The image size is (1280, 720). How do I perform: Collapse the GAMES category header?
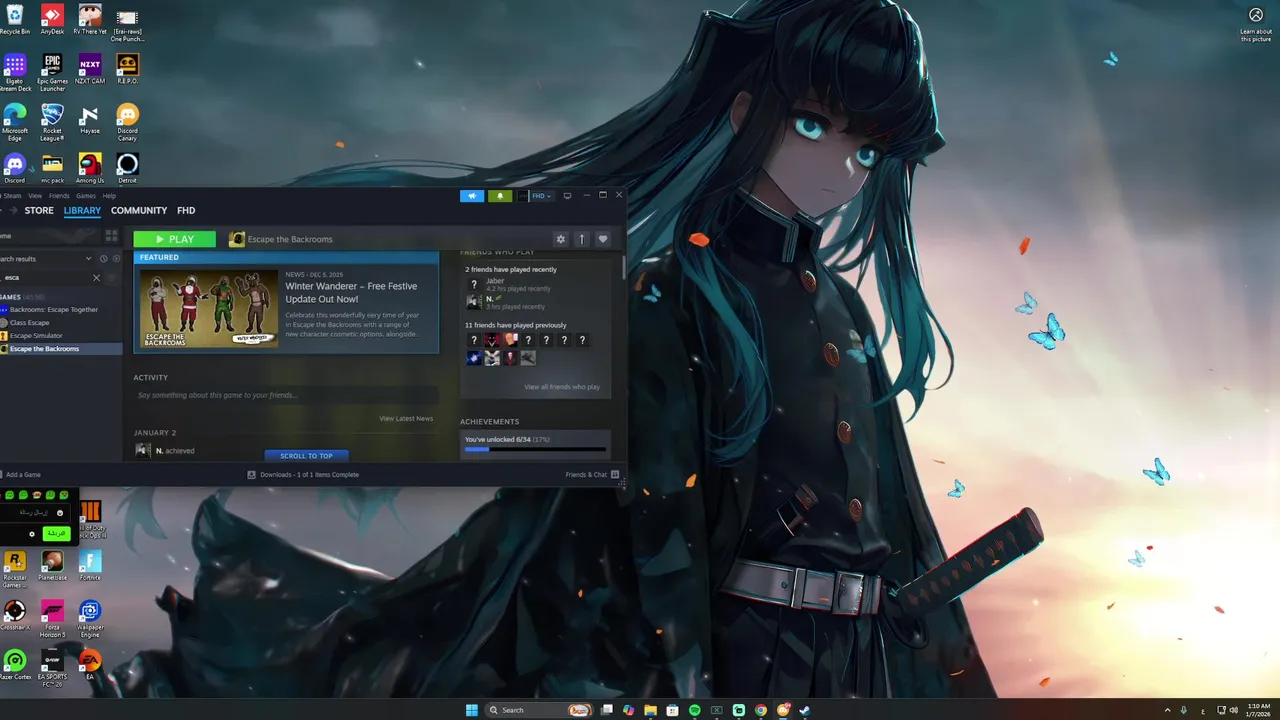tap(22, 297)
